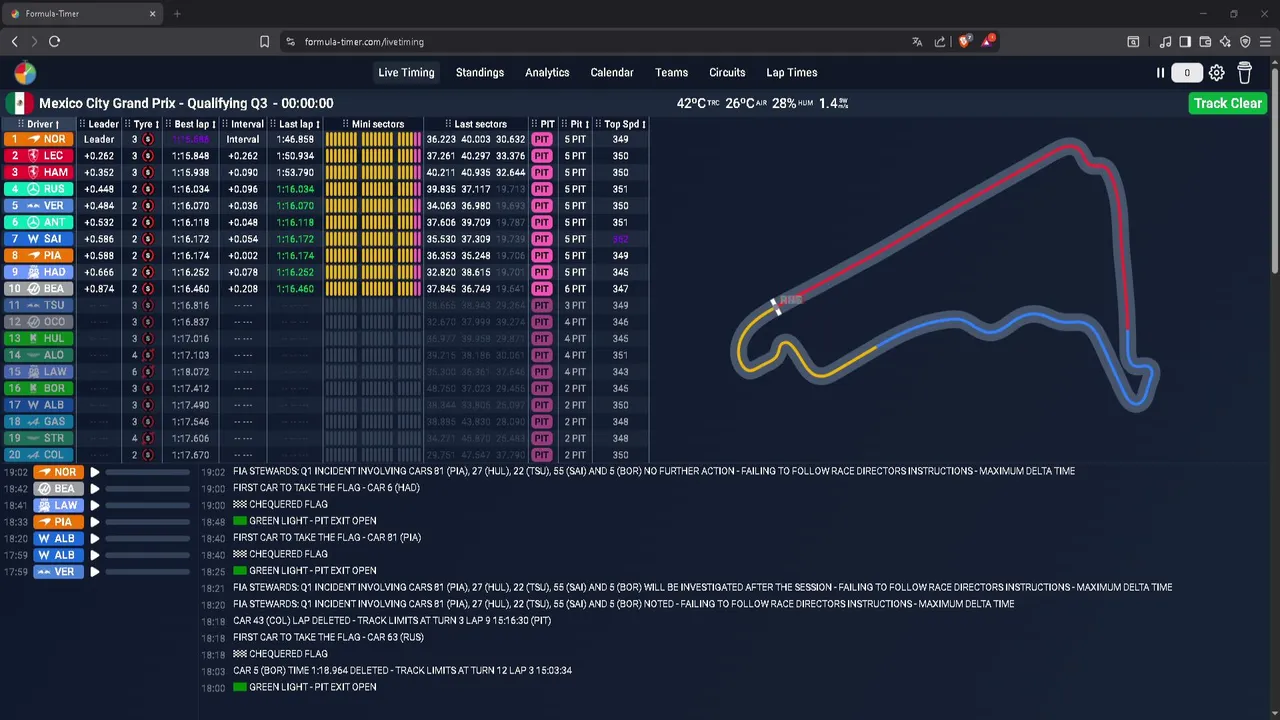The height and width of the screenshot is (720, 1280).
Task: Open the Lap Times page
Action: click(x=792, y=73)
